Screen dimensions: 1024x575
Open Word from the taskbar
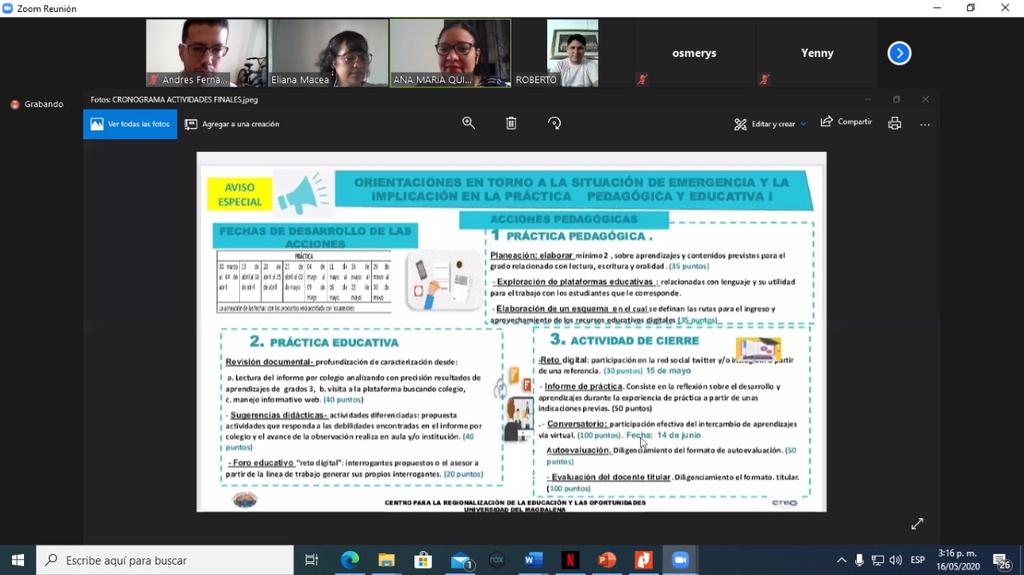tap(534, 560)
